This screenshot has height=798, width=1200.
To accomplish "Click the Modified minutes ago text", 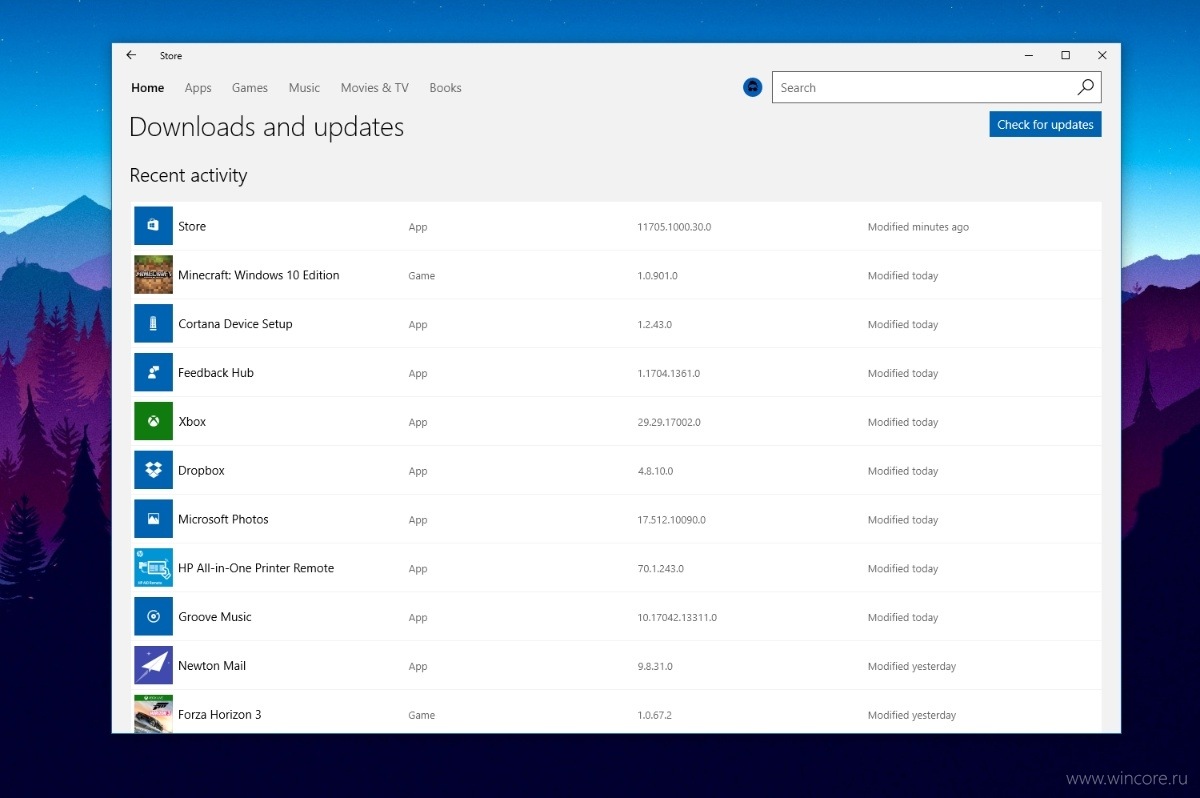I will 918,227.
